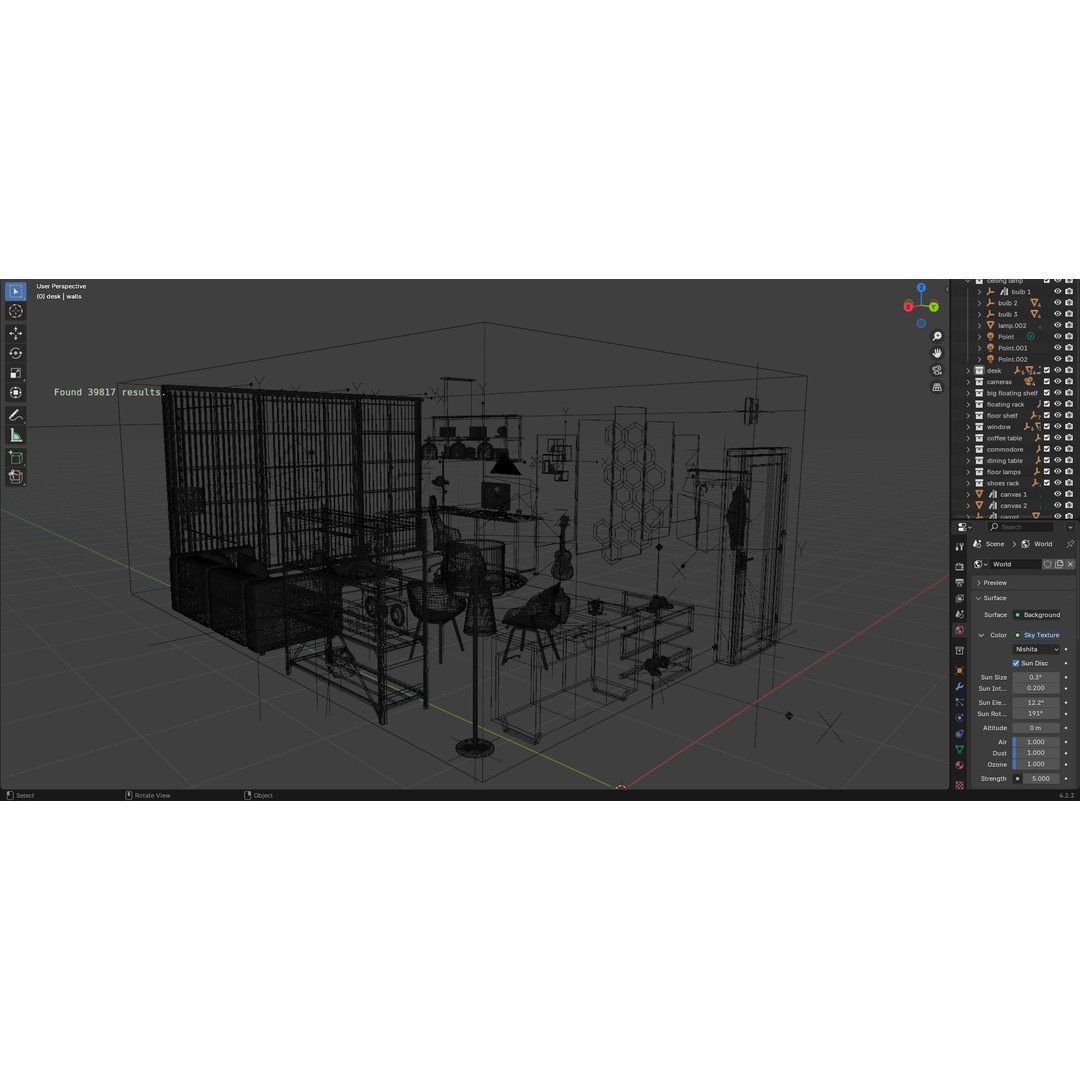
Task: Hide the coffee table collection with eye icon
Action: pyautogui.click(x=1057, y=438)
